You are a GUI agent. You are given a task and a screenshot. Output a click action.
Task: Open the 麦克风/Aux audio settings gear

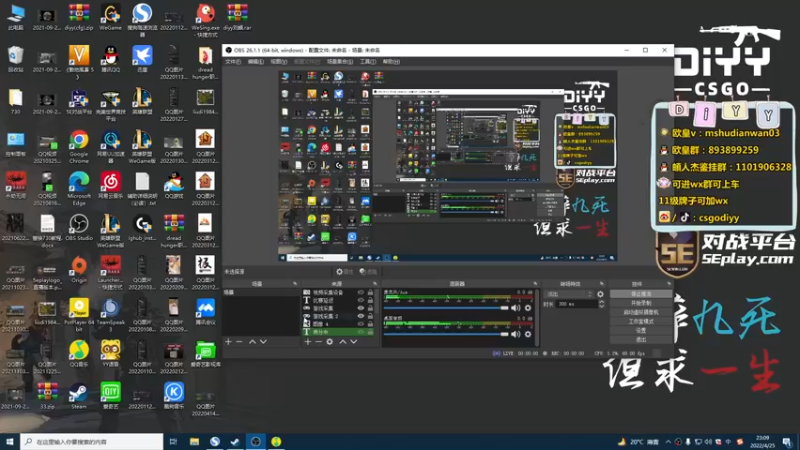click(x=528, y=308)
